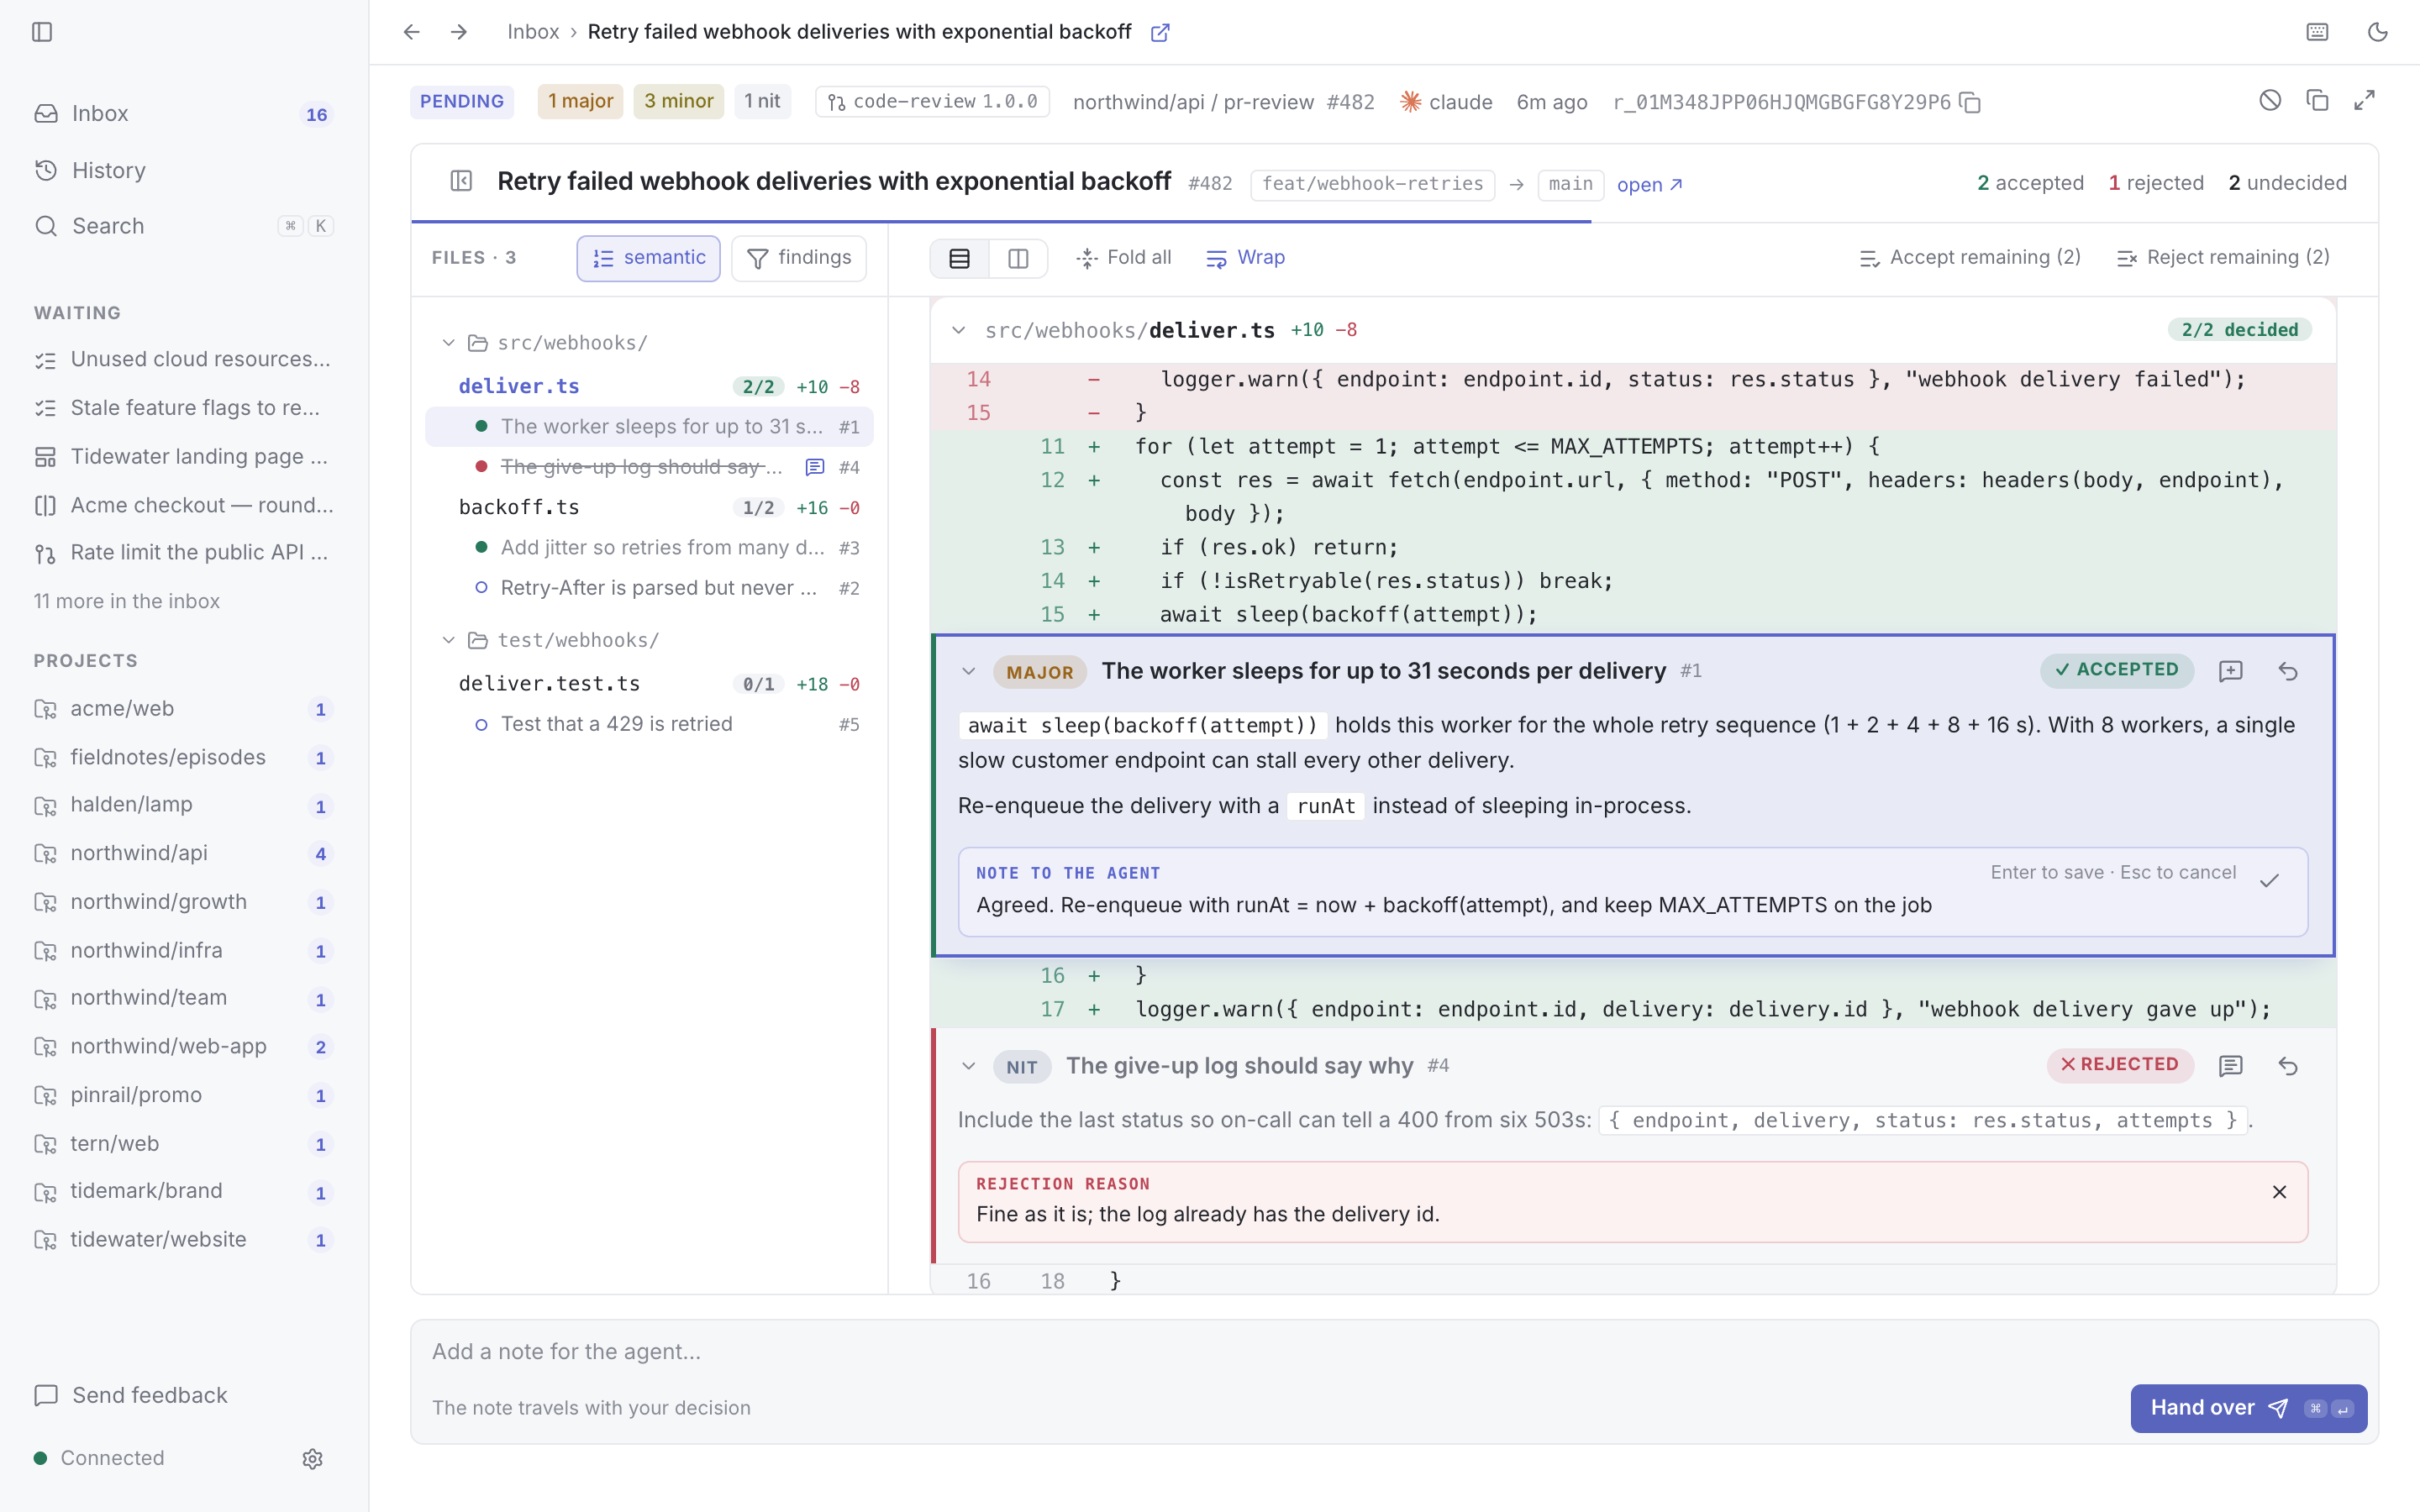
Task: Go back with the left arrow
Action: [411, 32]
